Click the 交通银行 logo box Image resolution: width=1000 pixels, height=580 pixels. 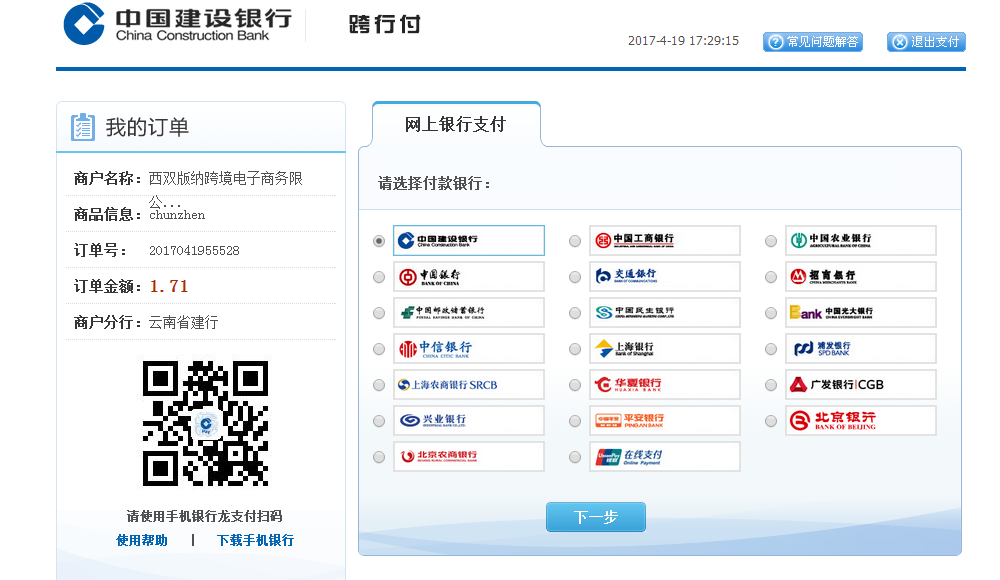665,277
